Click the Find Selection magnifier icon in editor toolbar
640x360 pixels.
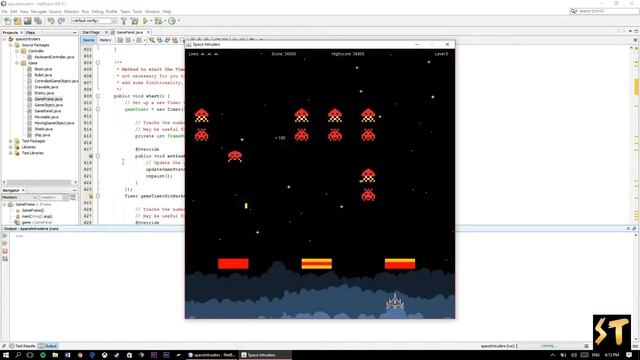152,40
